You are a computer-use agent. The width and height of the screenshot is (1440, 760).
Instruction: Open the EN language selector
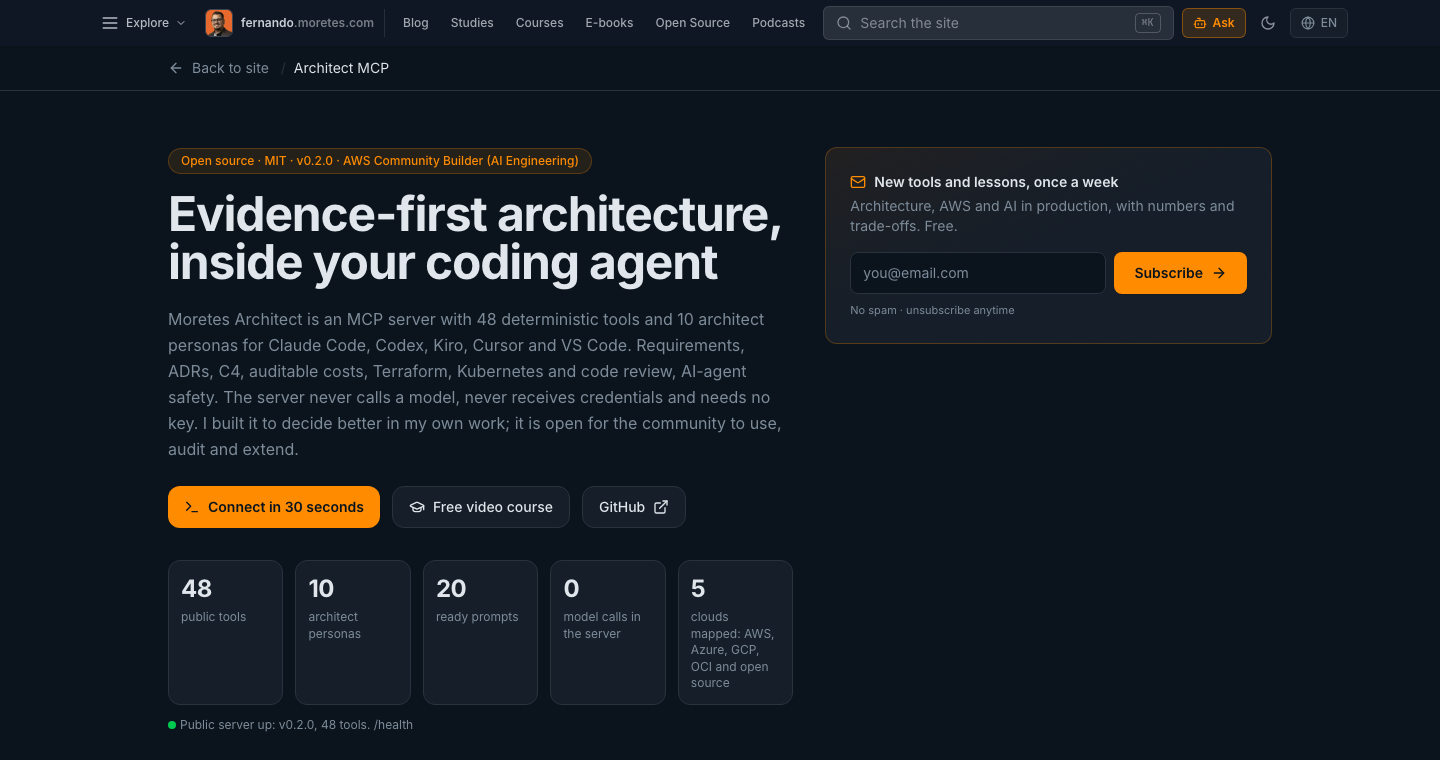(1319, 23)
